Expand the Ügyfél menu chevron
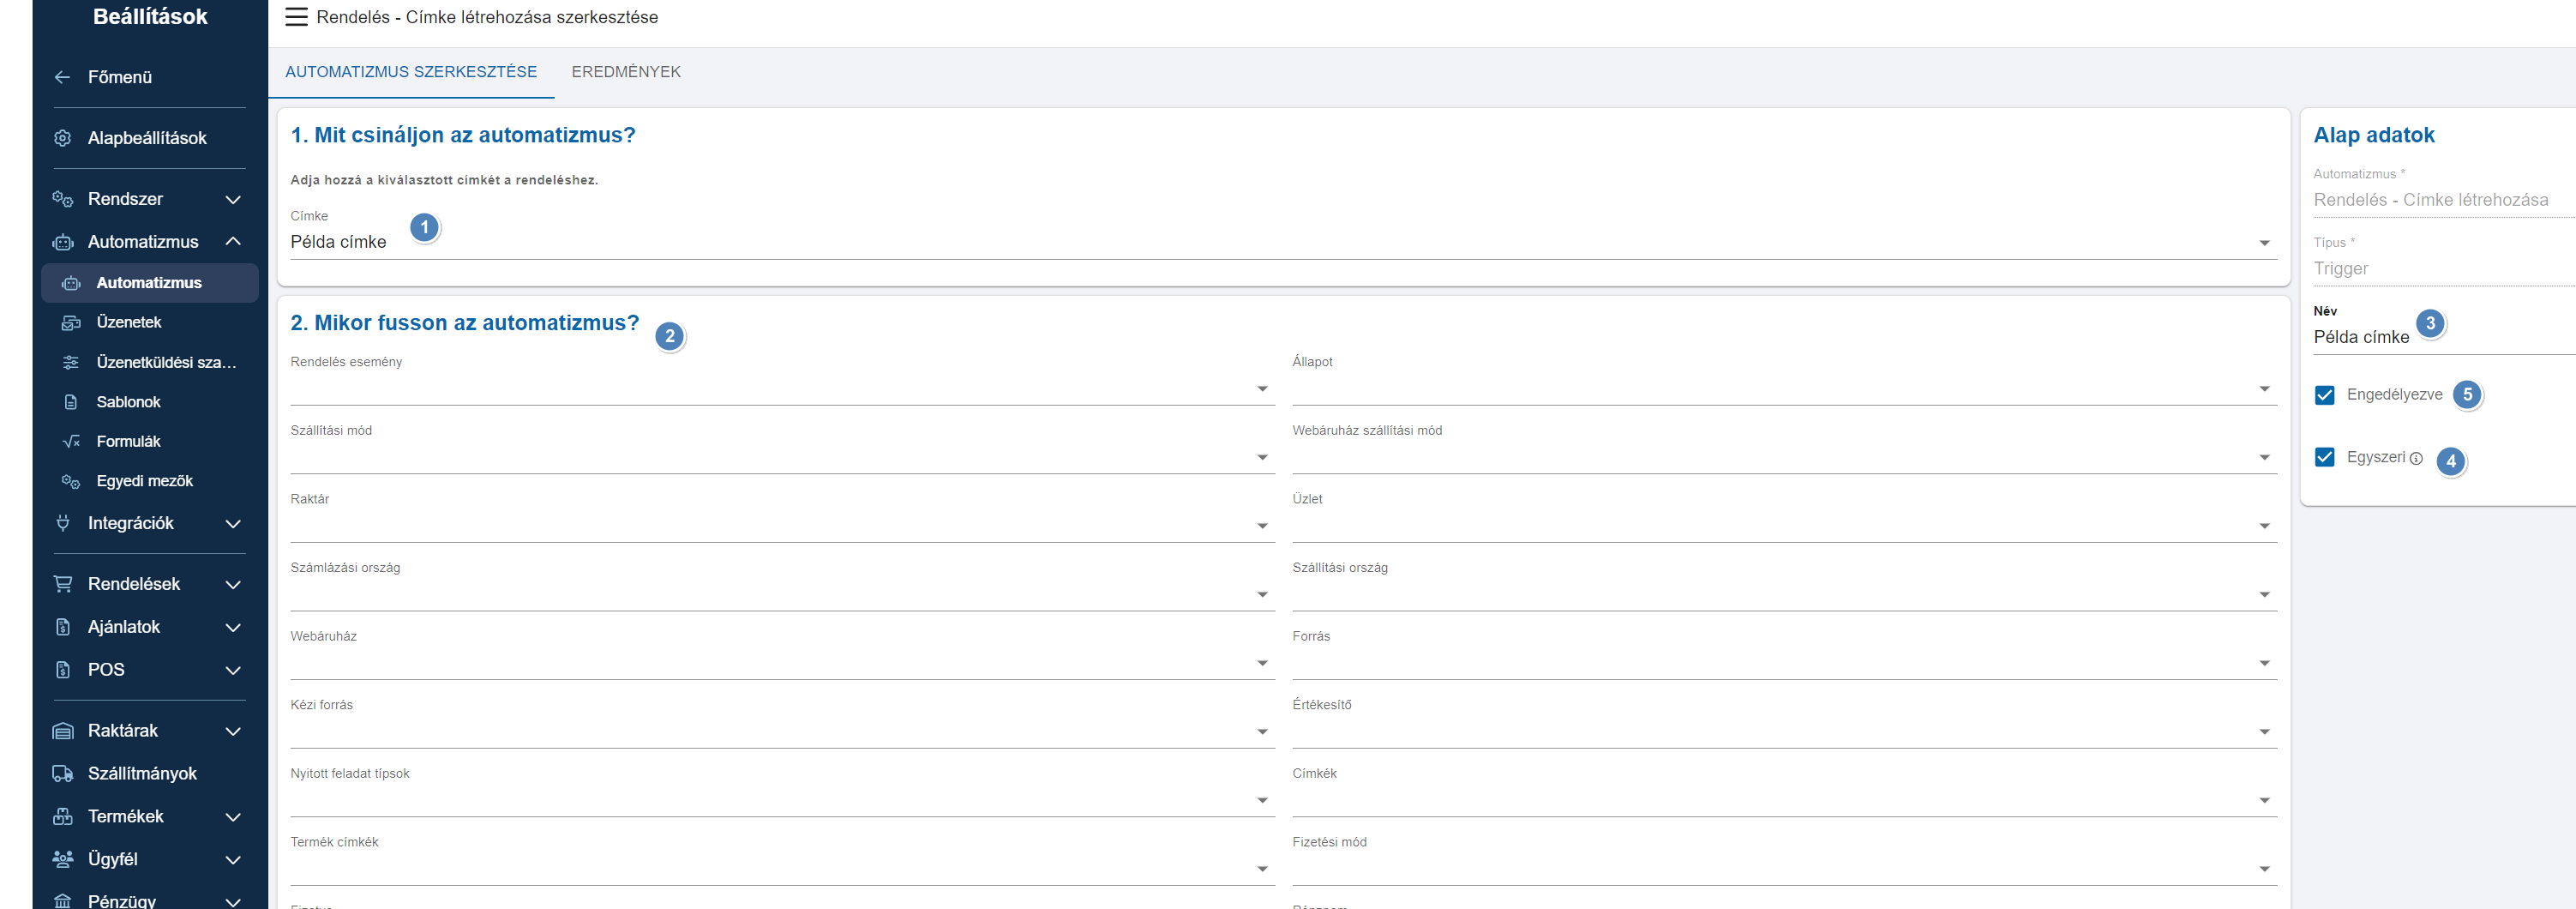The image size is (2576, 909). coord(233,859)
